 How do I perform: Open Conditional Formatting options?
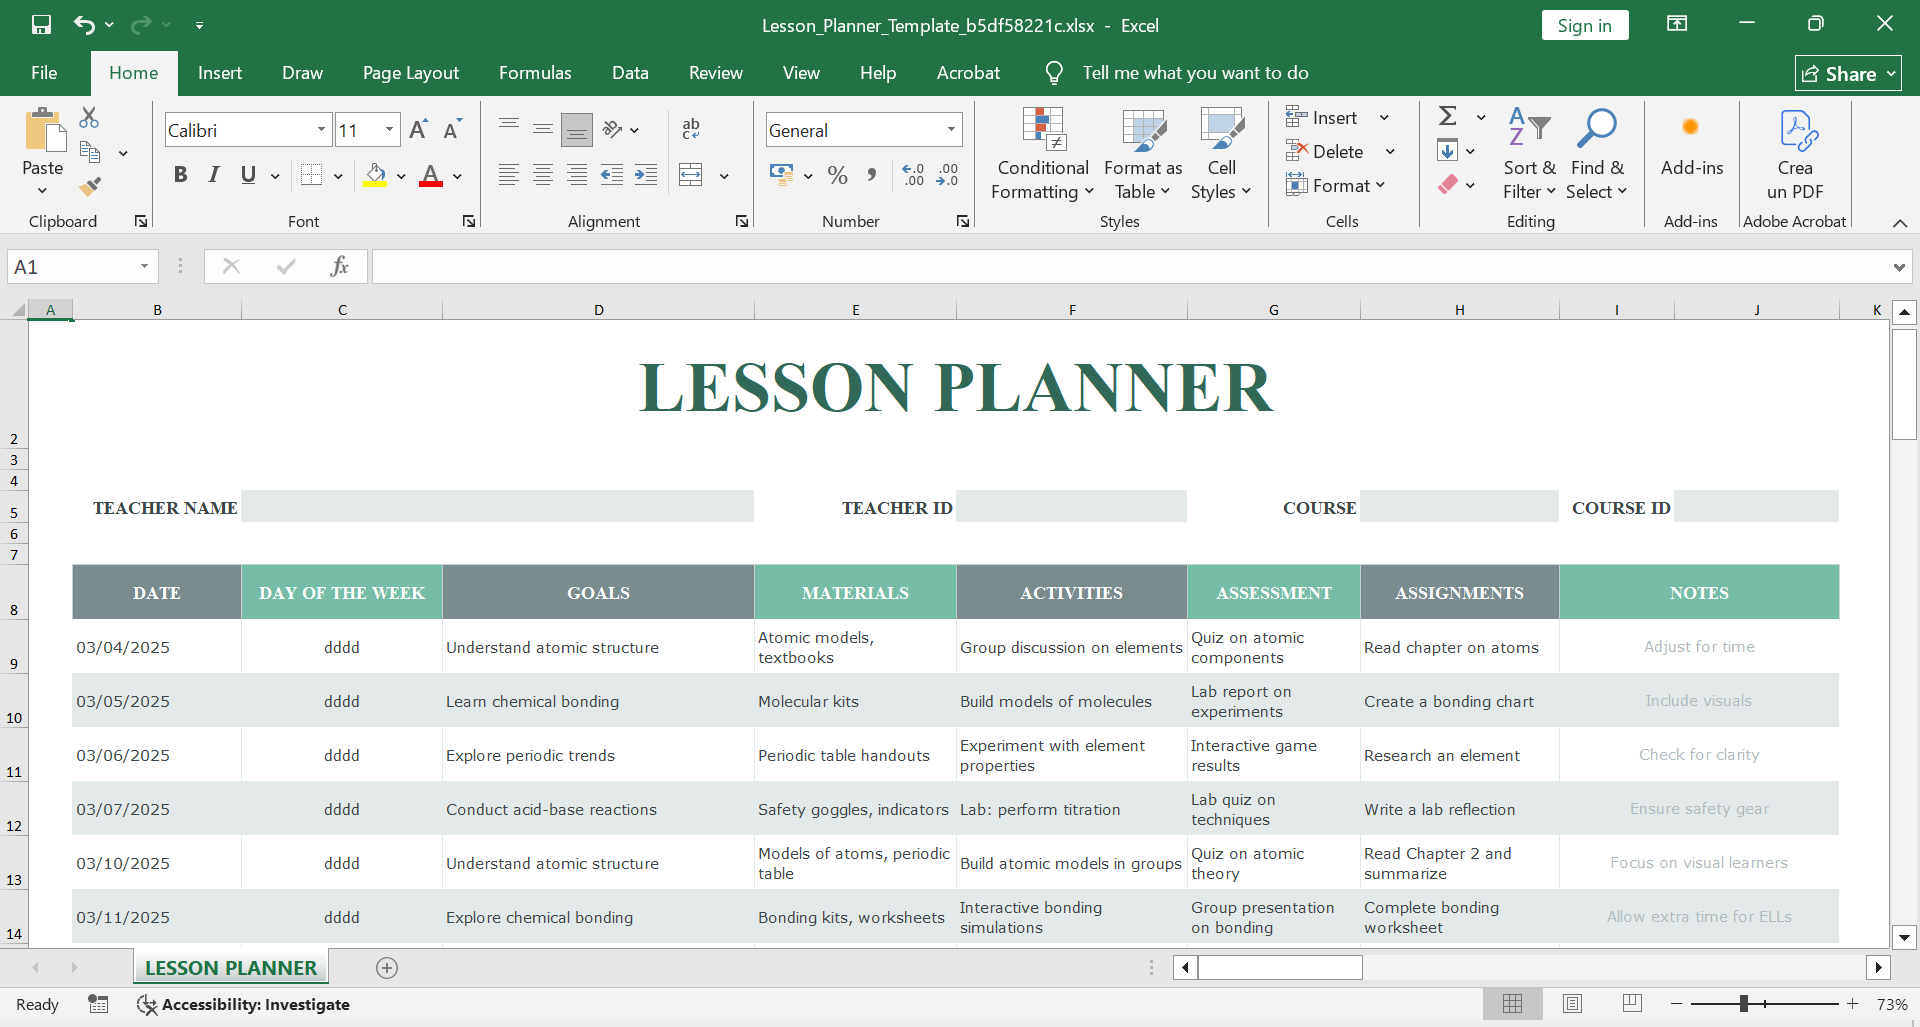[x=1043, y=153]
